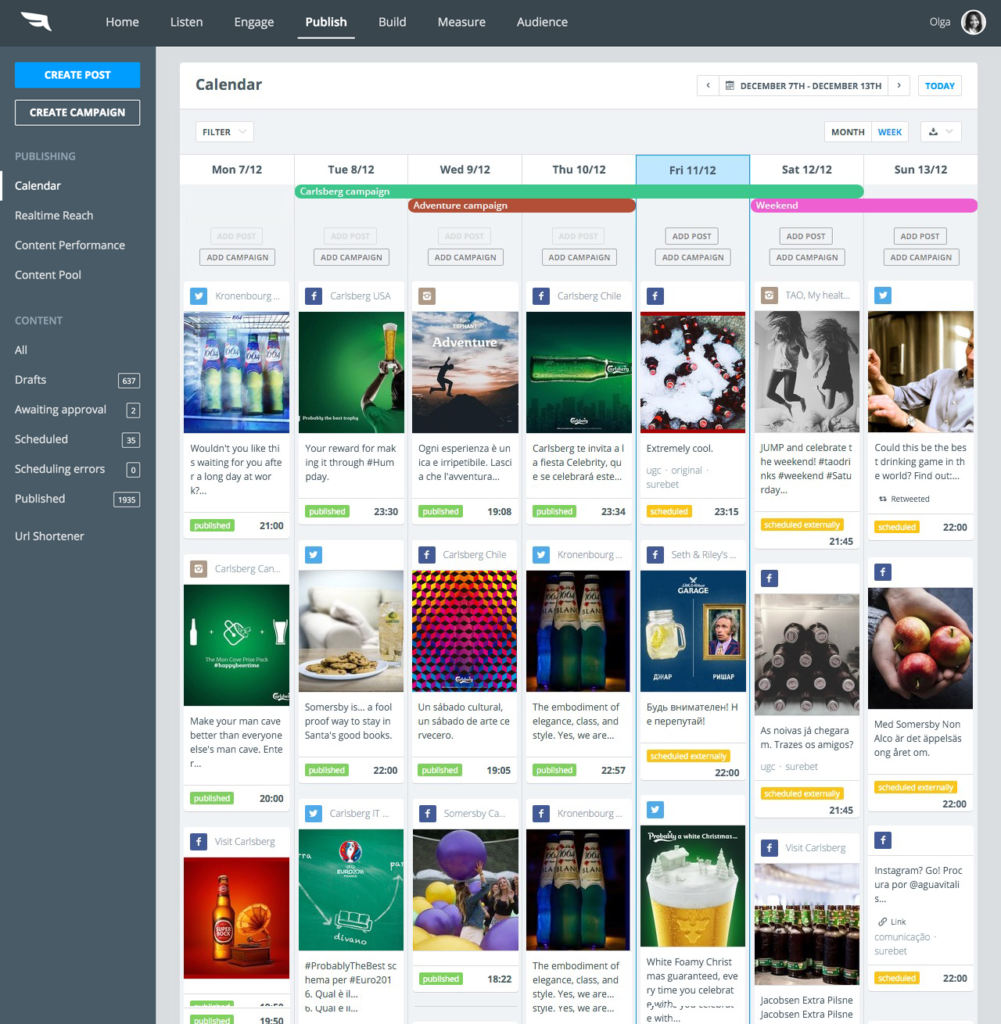The width and height of the screenshot is (1001, 1024).
Task: Open the Build tab
Action: tap(392, 22)
